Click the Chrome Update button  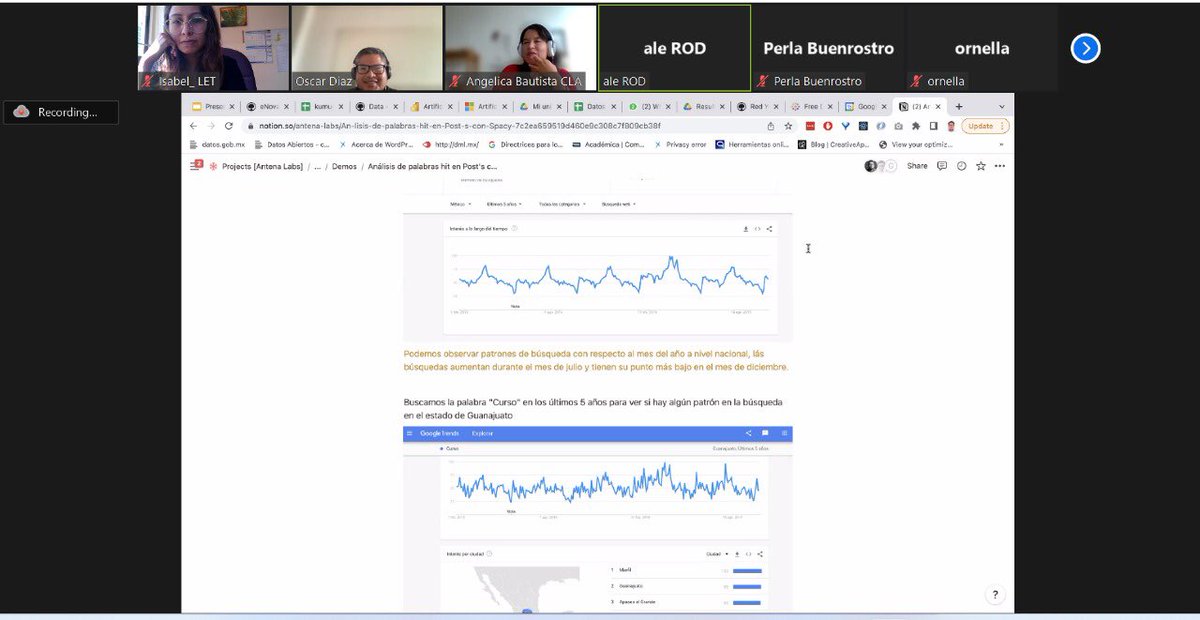coord(985,126)
